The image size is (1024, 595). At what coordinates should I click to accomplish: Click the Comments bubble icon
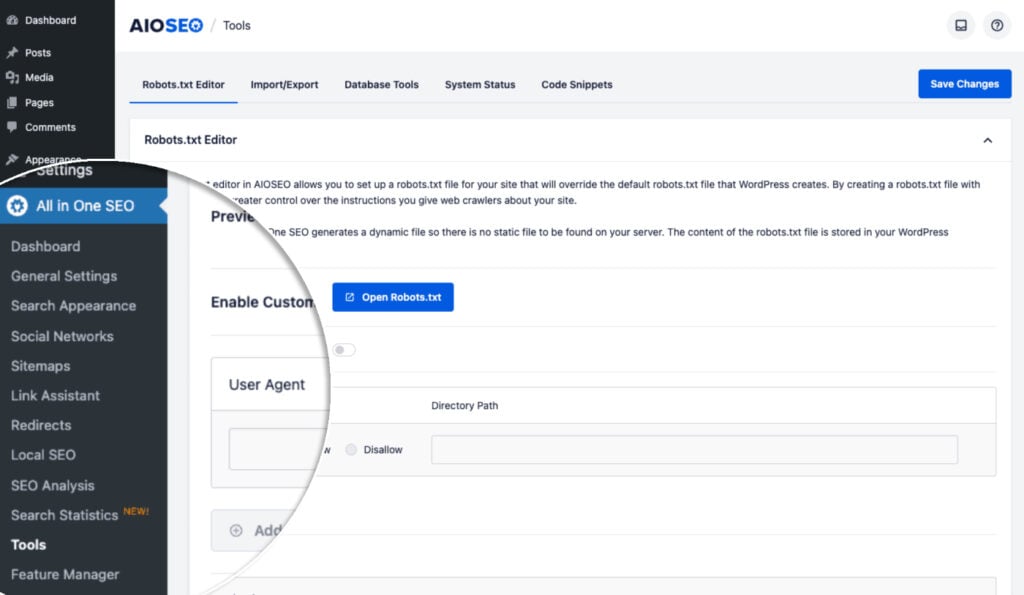12,127
